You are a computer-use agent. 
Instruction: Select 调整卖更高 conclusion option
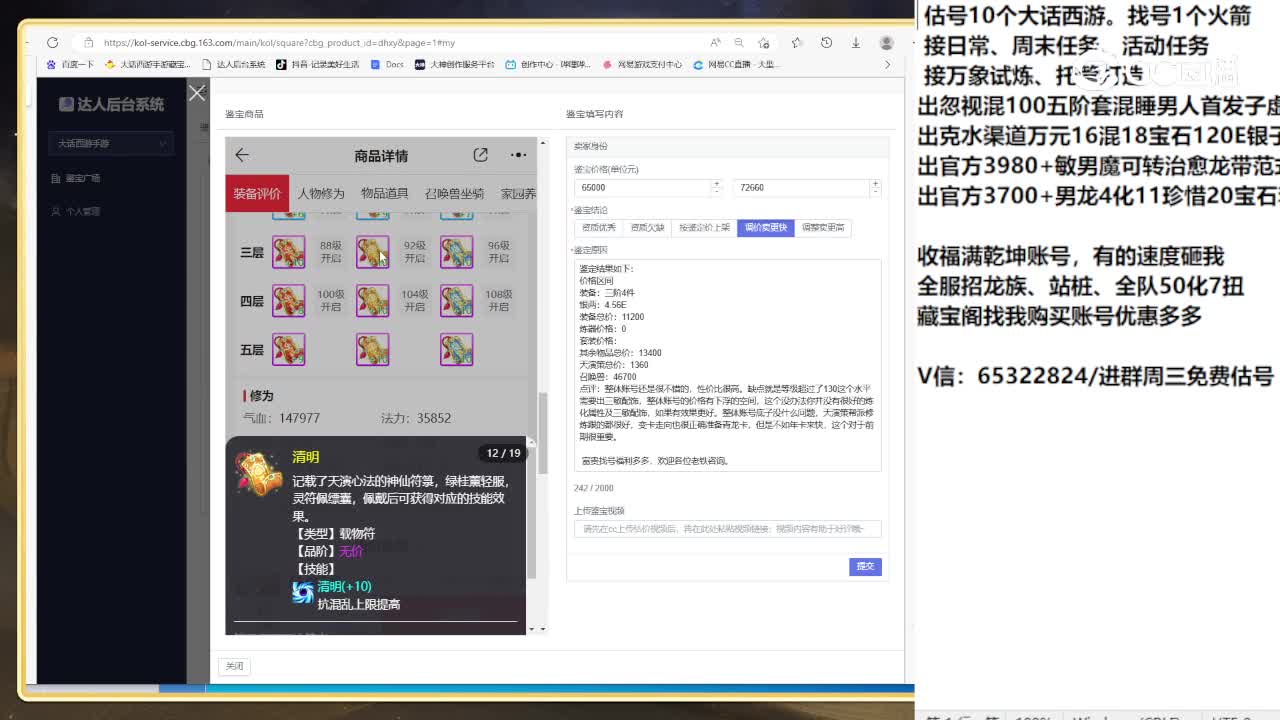pos(823,228)
